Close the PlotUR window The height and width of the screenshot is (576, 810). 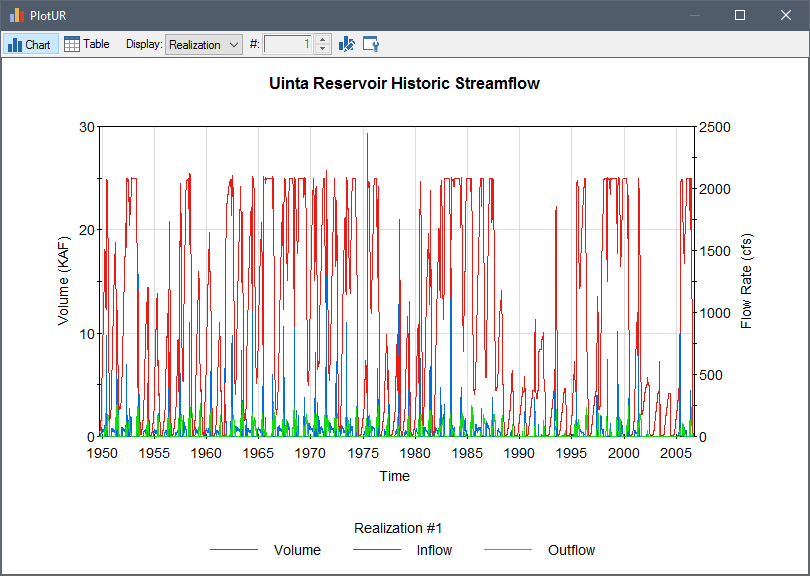[x=786, y=15]
